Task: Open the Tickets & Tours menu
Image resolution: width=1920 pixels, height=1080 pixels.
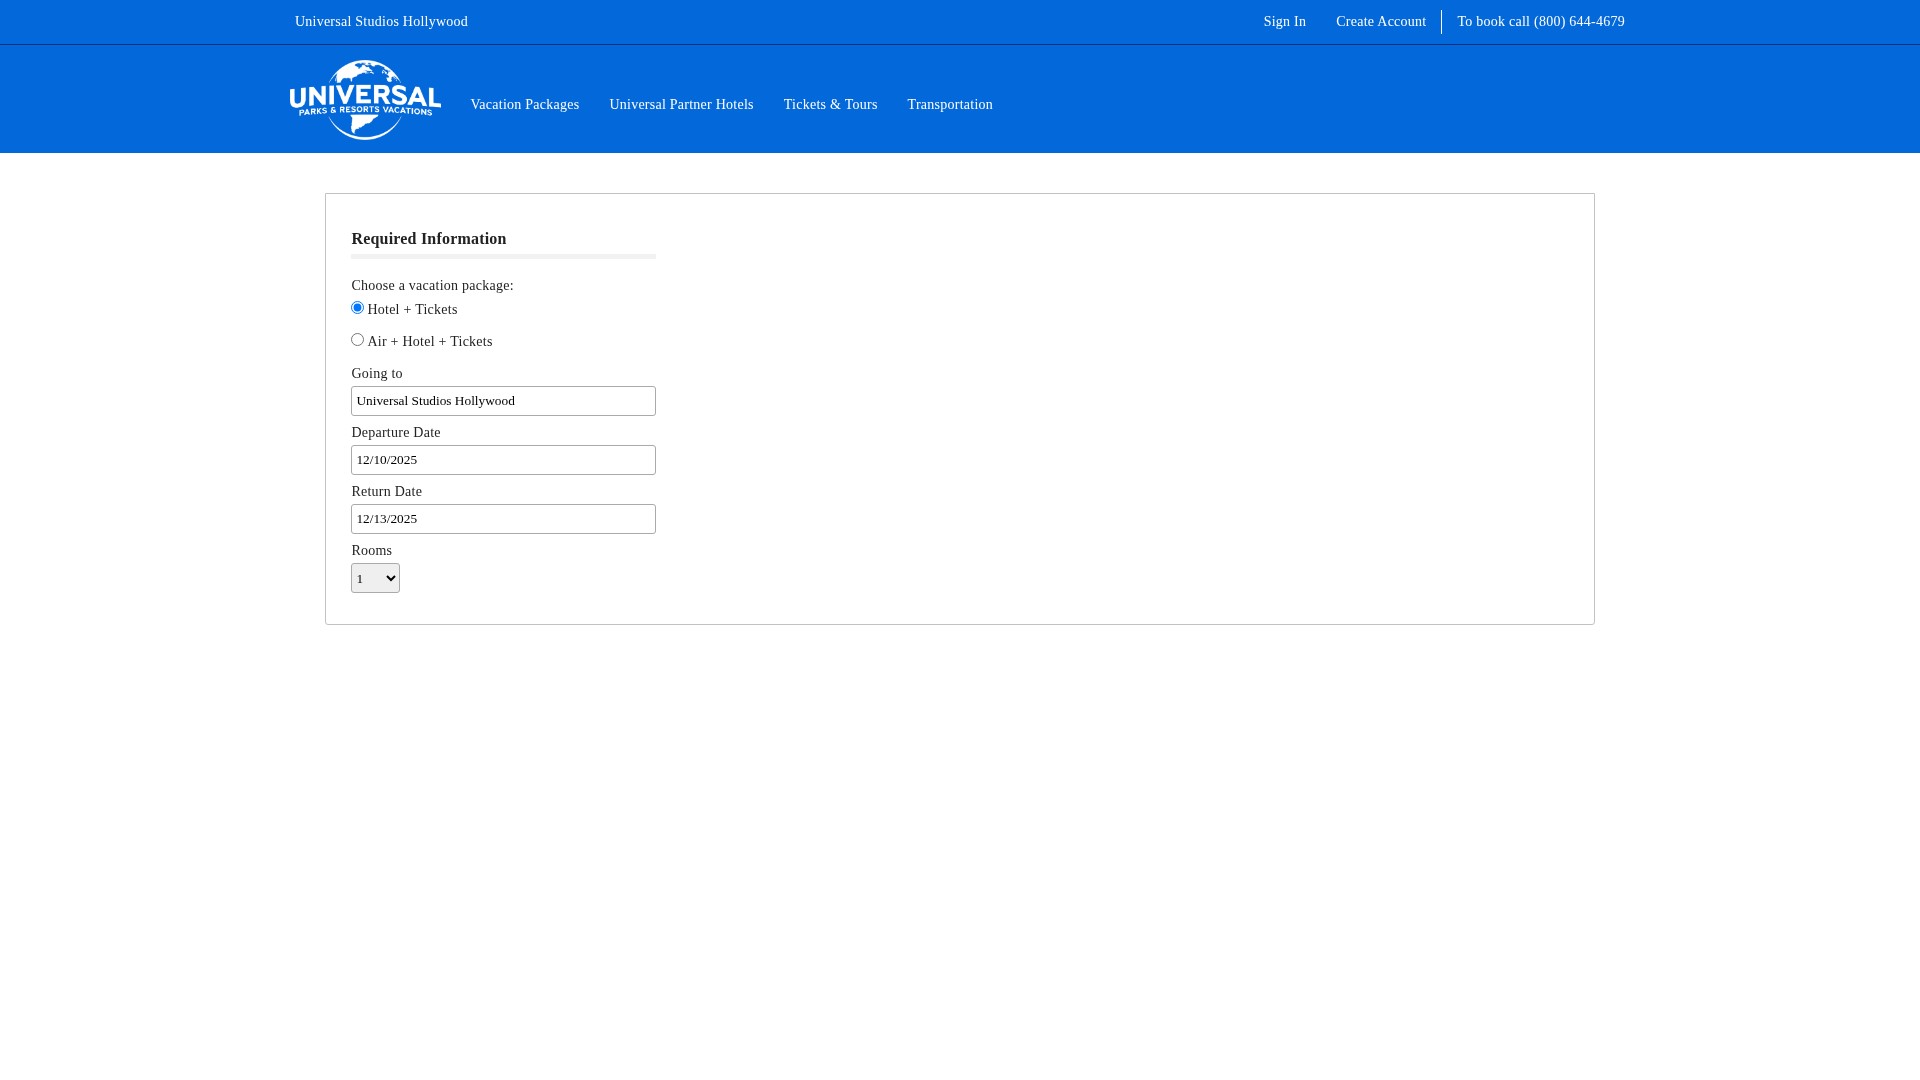Action: [830, 105]
